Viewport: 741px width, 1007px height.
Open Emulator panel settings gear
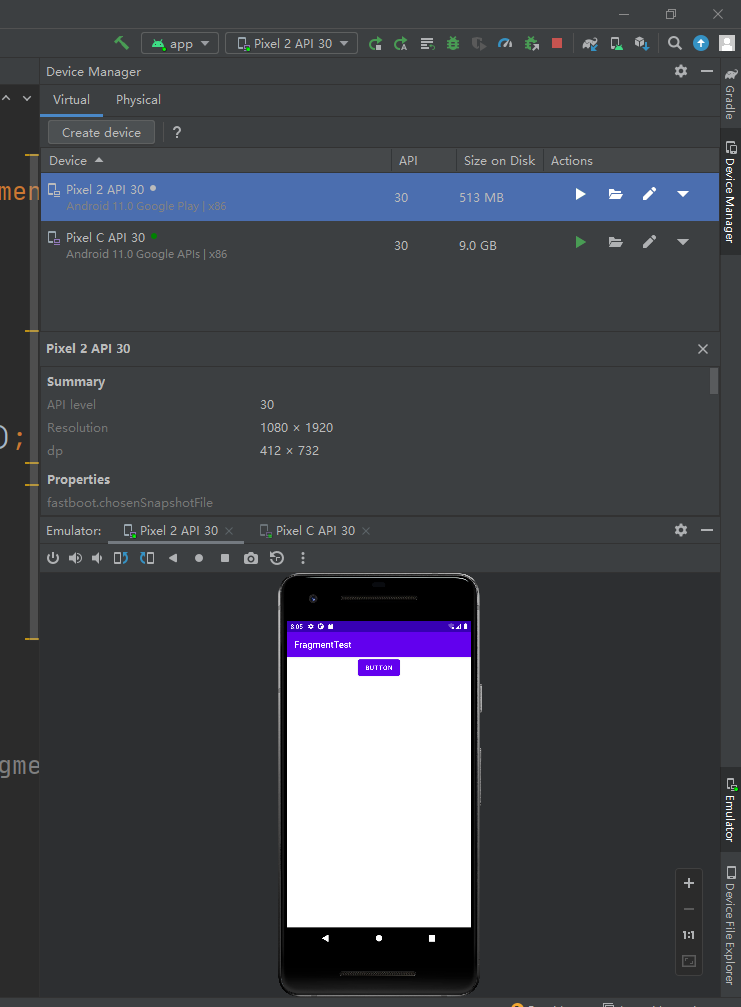click(x=681, y=530)
